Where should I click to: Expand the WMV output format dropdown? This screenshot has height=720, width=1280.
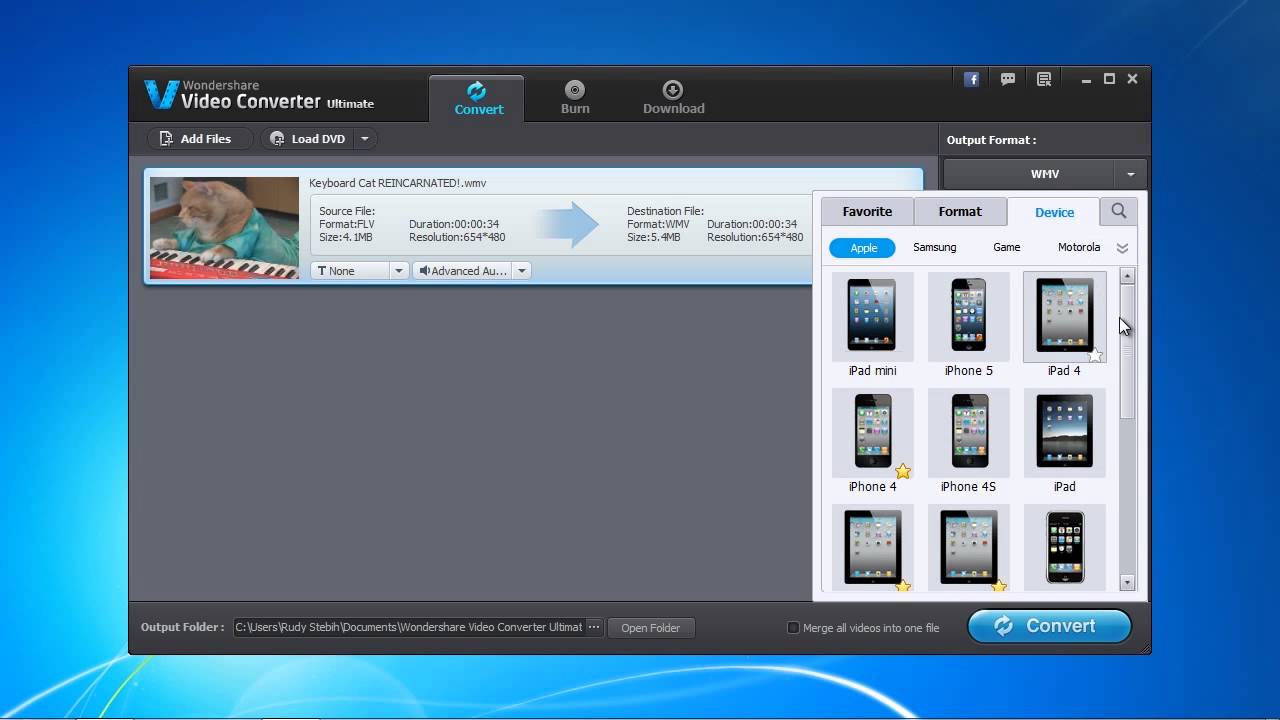tap(1130, 174)
